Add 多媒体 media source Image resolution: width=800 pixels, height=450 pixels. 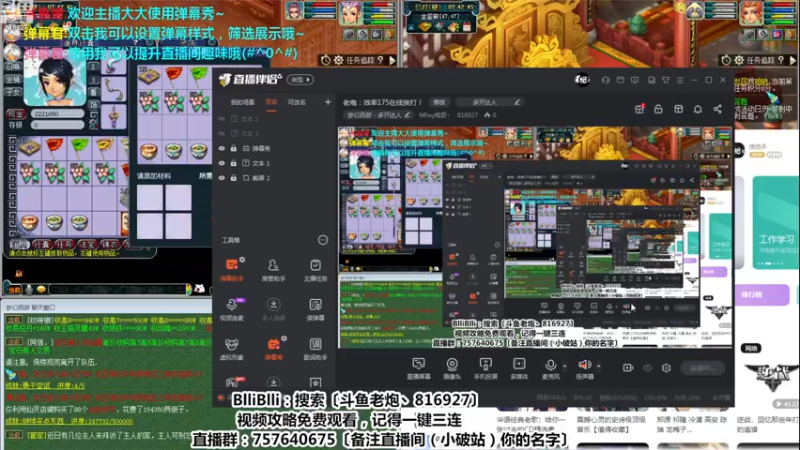(x=519, y=368)
